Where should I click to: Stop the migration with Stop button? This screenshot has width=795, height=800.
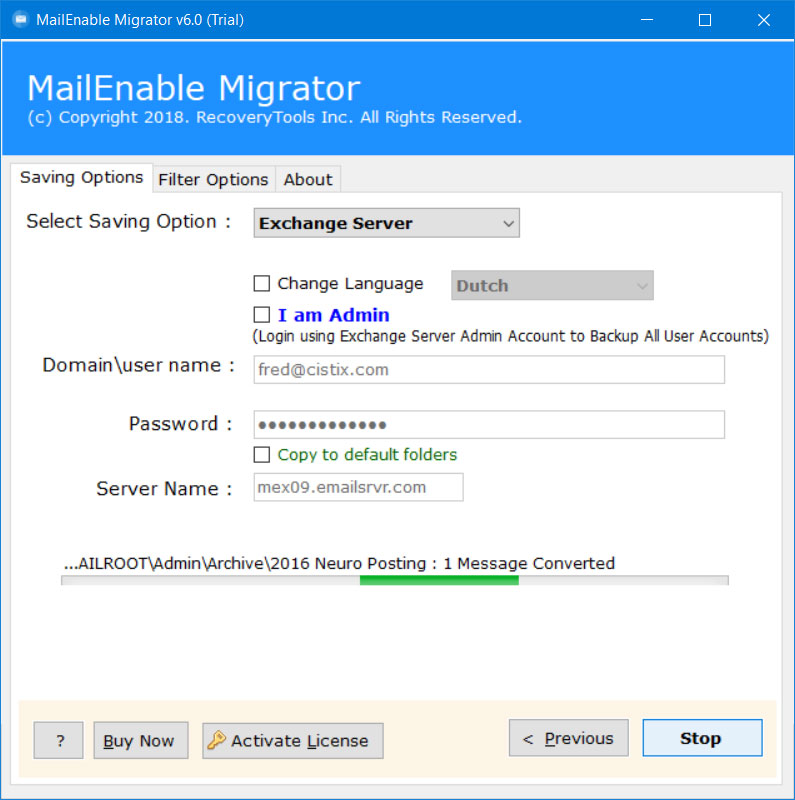[x=702, y=738]
